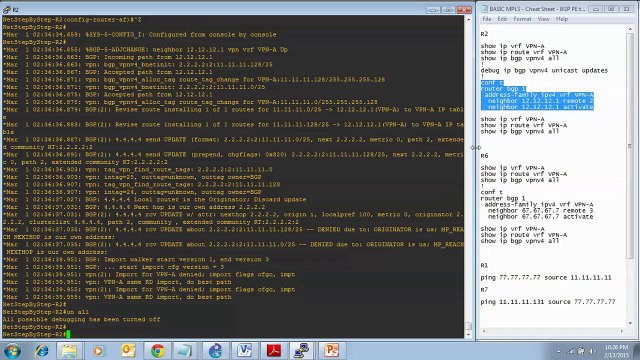Show hidden system tray icons

[x=558, y=351]
